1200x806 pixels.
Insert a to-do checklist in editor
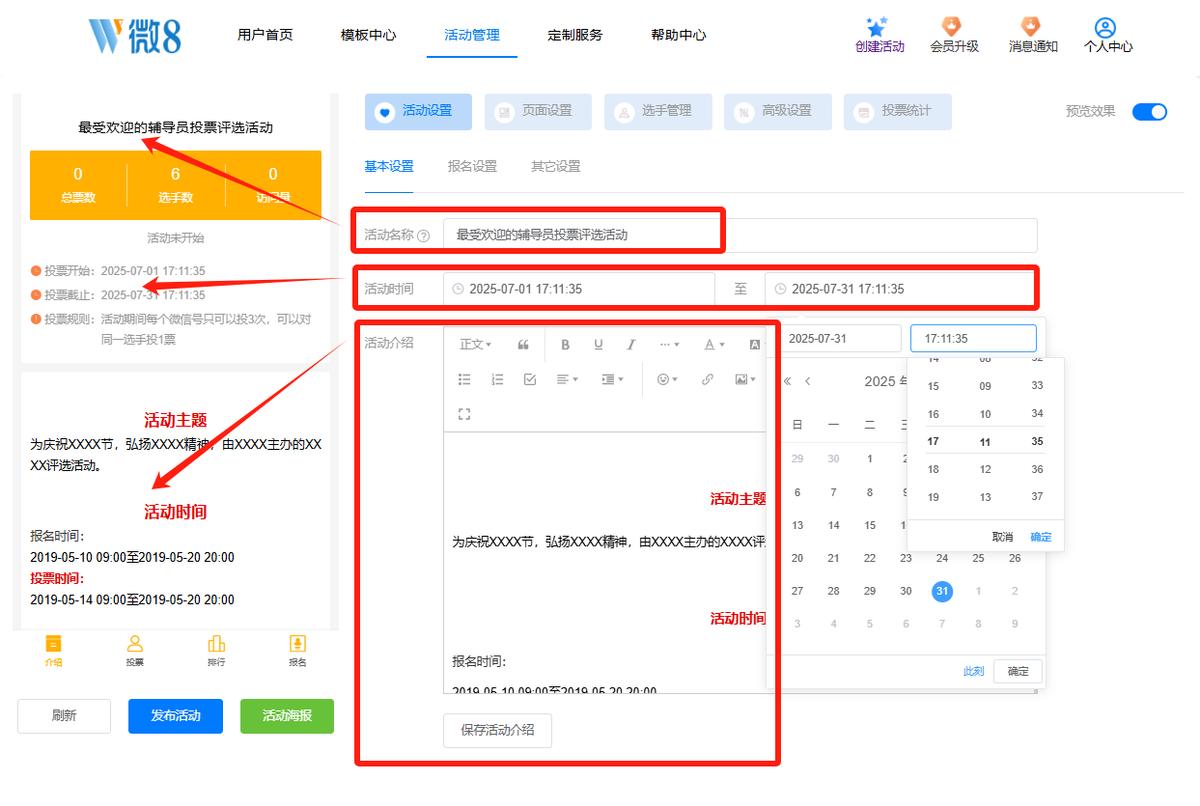pos(530,379)
